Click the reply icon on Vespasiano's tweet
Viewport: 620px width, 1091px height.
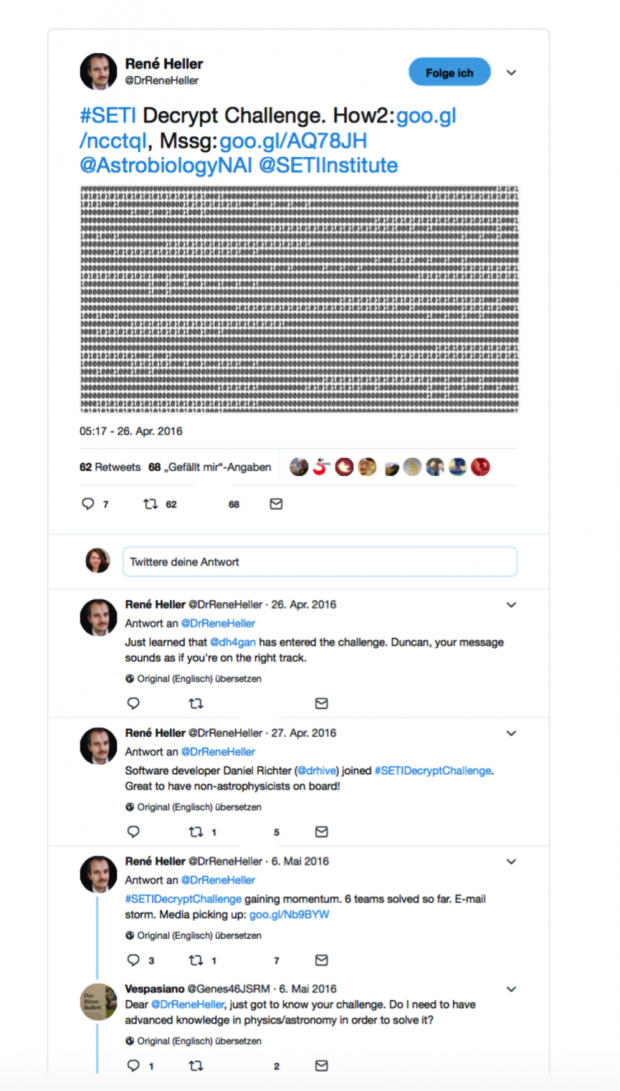click(x=132, y=1066)
